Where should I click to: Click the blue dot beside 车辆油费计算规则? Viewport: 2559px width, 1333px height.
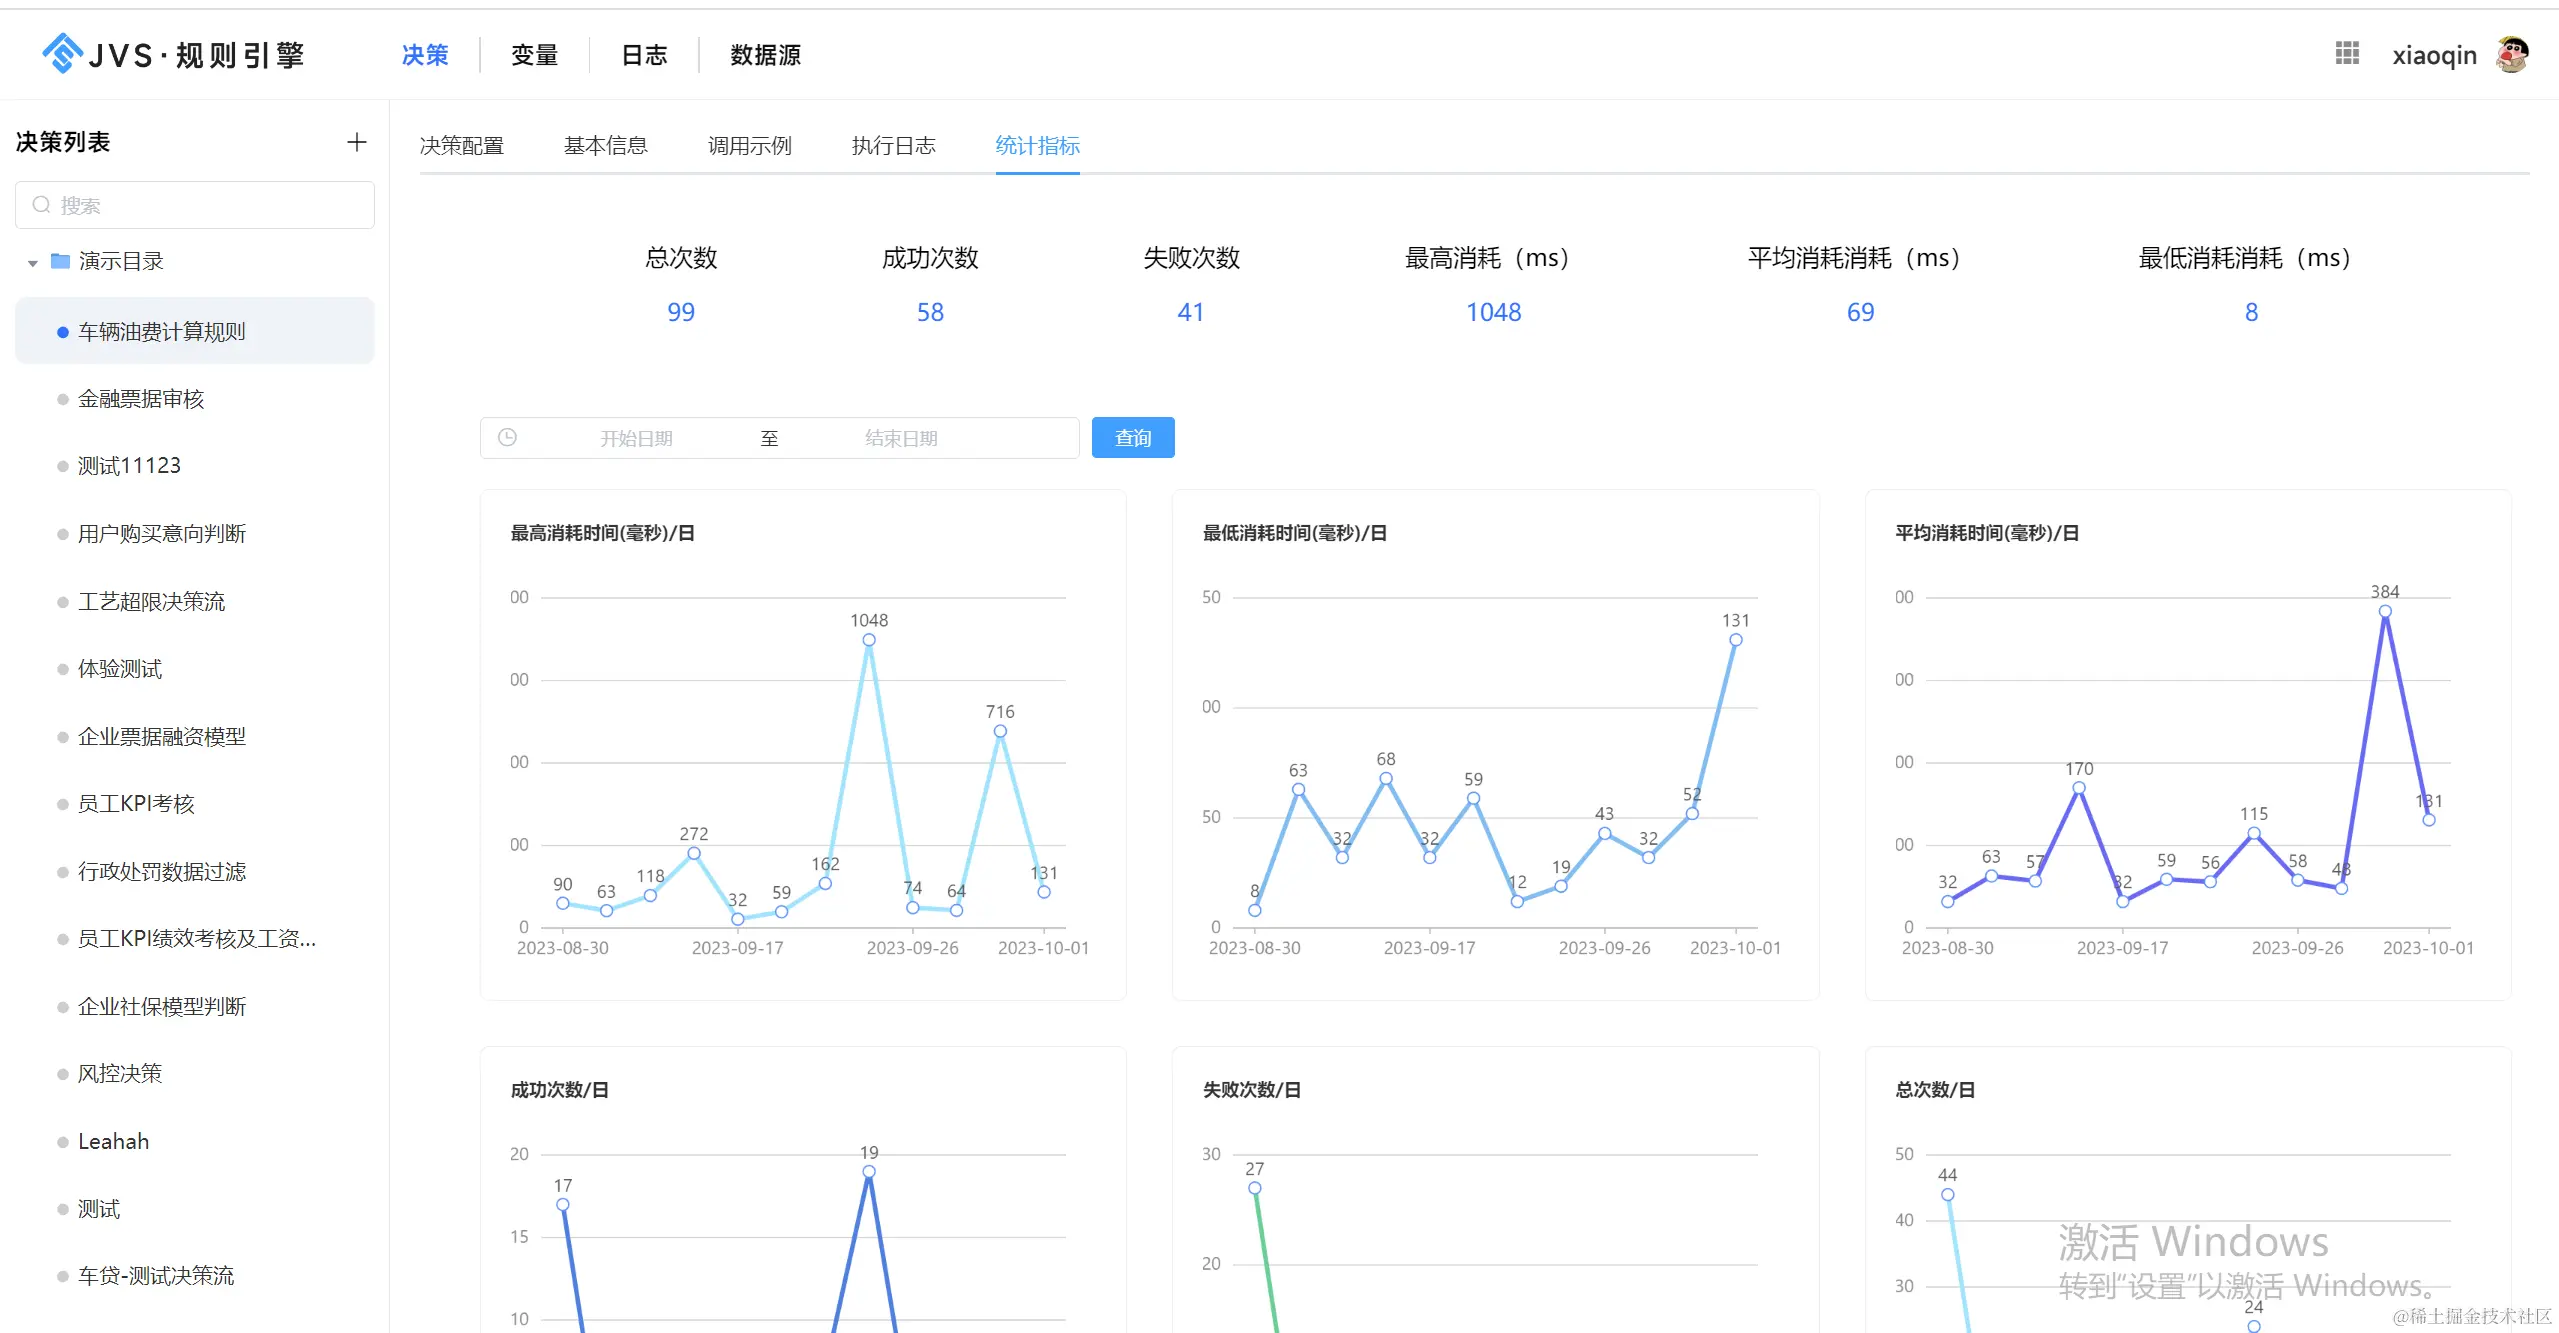pyautogui.click(x=63, y=331)
